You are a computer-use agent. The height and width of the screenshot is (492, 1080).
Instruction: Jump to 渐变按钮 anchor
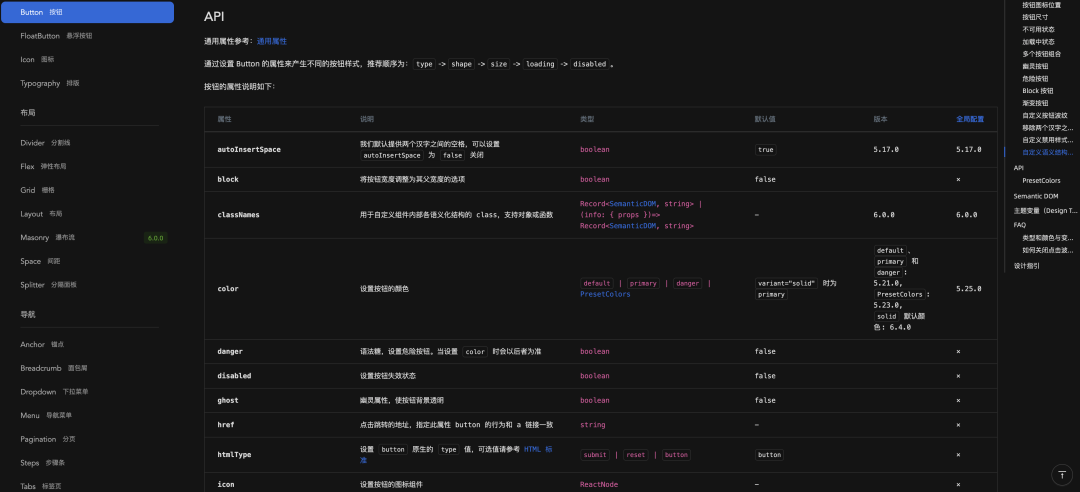pyautogui.click(x=1035, y=103)
